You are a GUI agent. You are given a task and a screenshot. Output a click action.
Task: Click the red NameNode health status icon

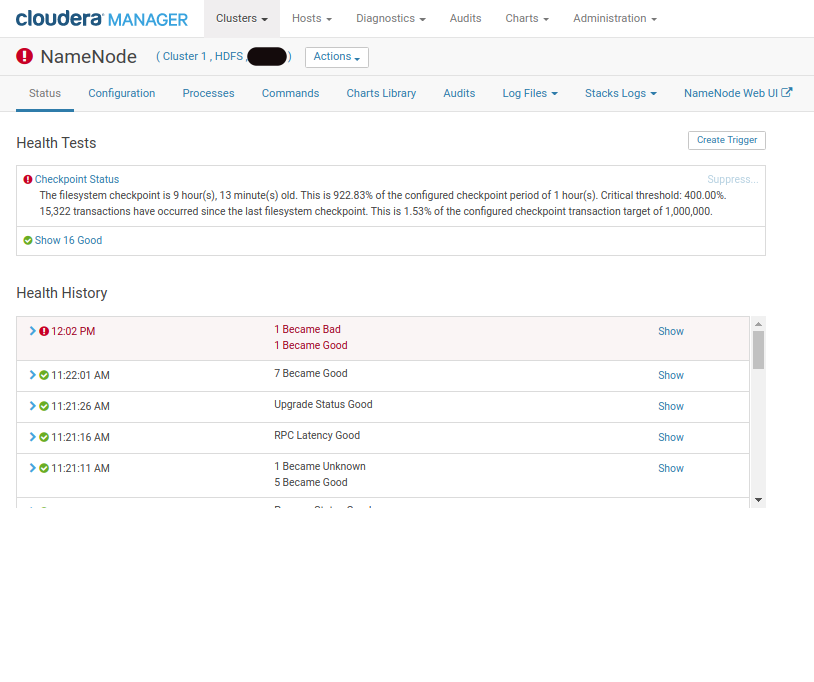coord(24,56)
